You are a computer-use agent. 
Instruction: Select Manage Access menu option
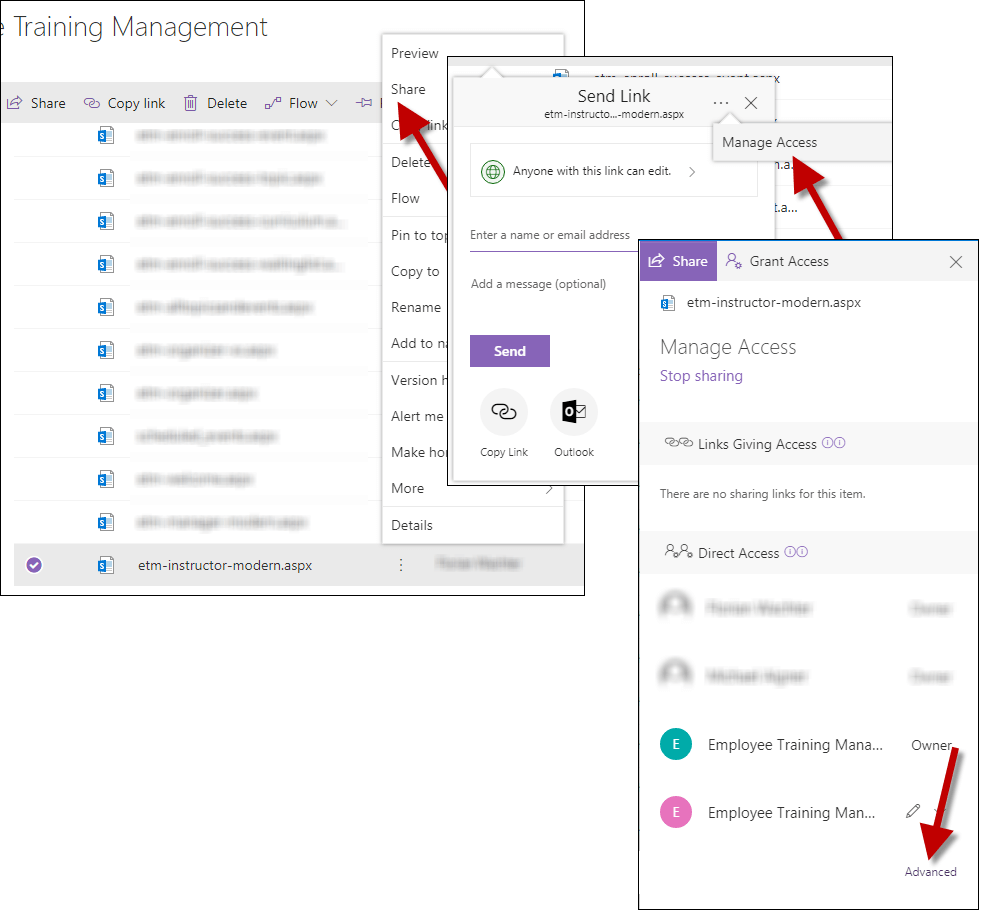pos(770,143)
